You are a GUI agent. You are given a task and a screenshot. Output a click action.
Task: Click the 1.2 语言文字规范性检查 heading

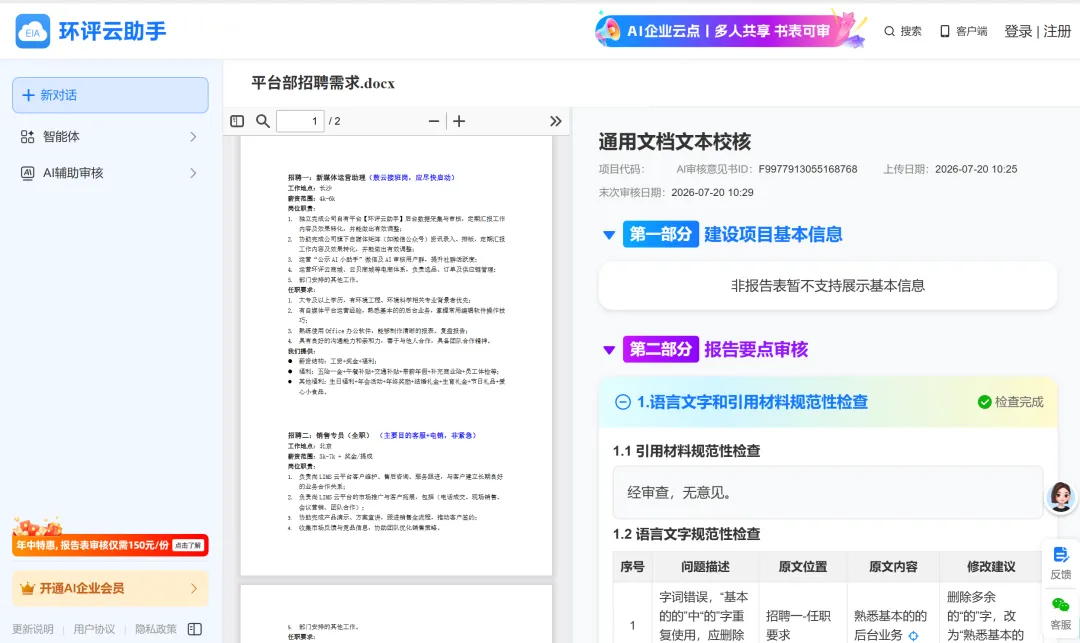686,534
